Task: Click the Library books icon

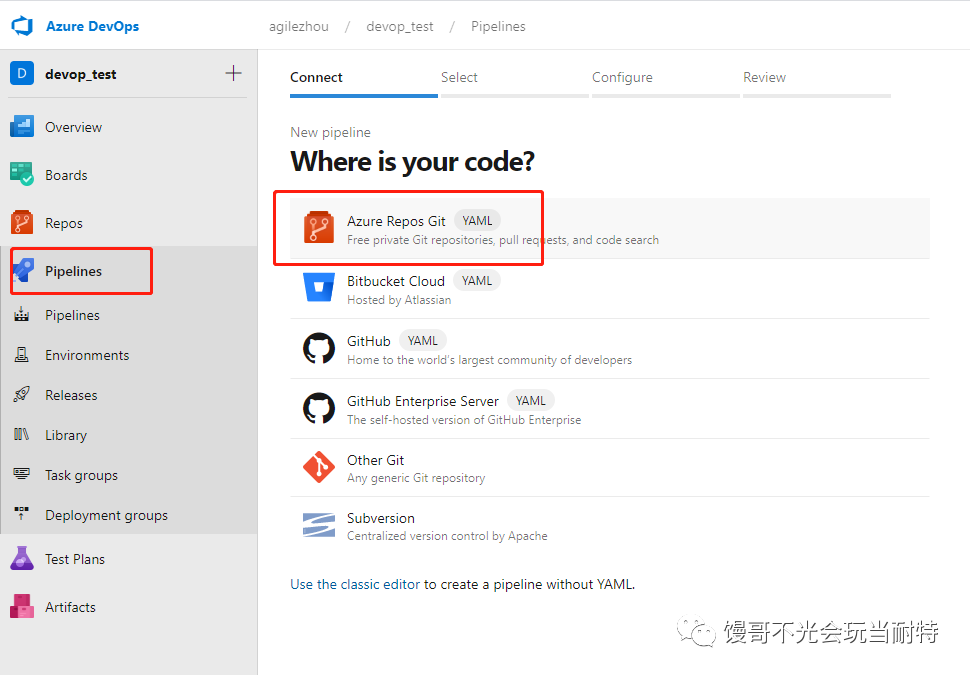Action: 22,434
